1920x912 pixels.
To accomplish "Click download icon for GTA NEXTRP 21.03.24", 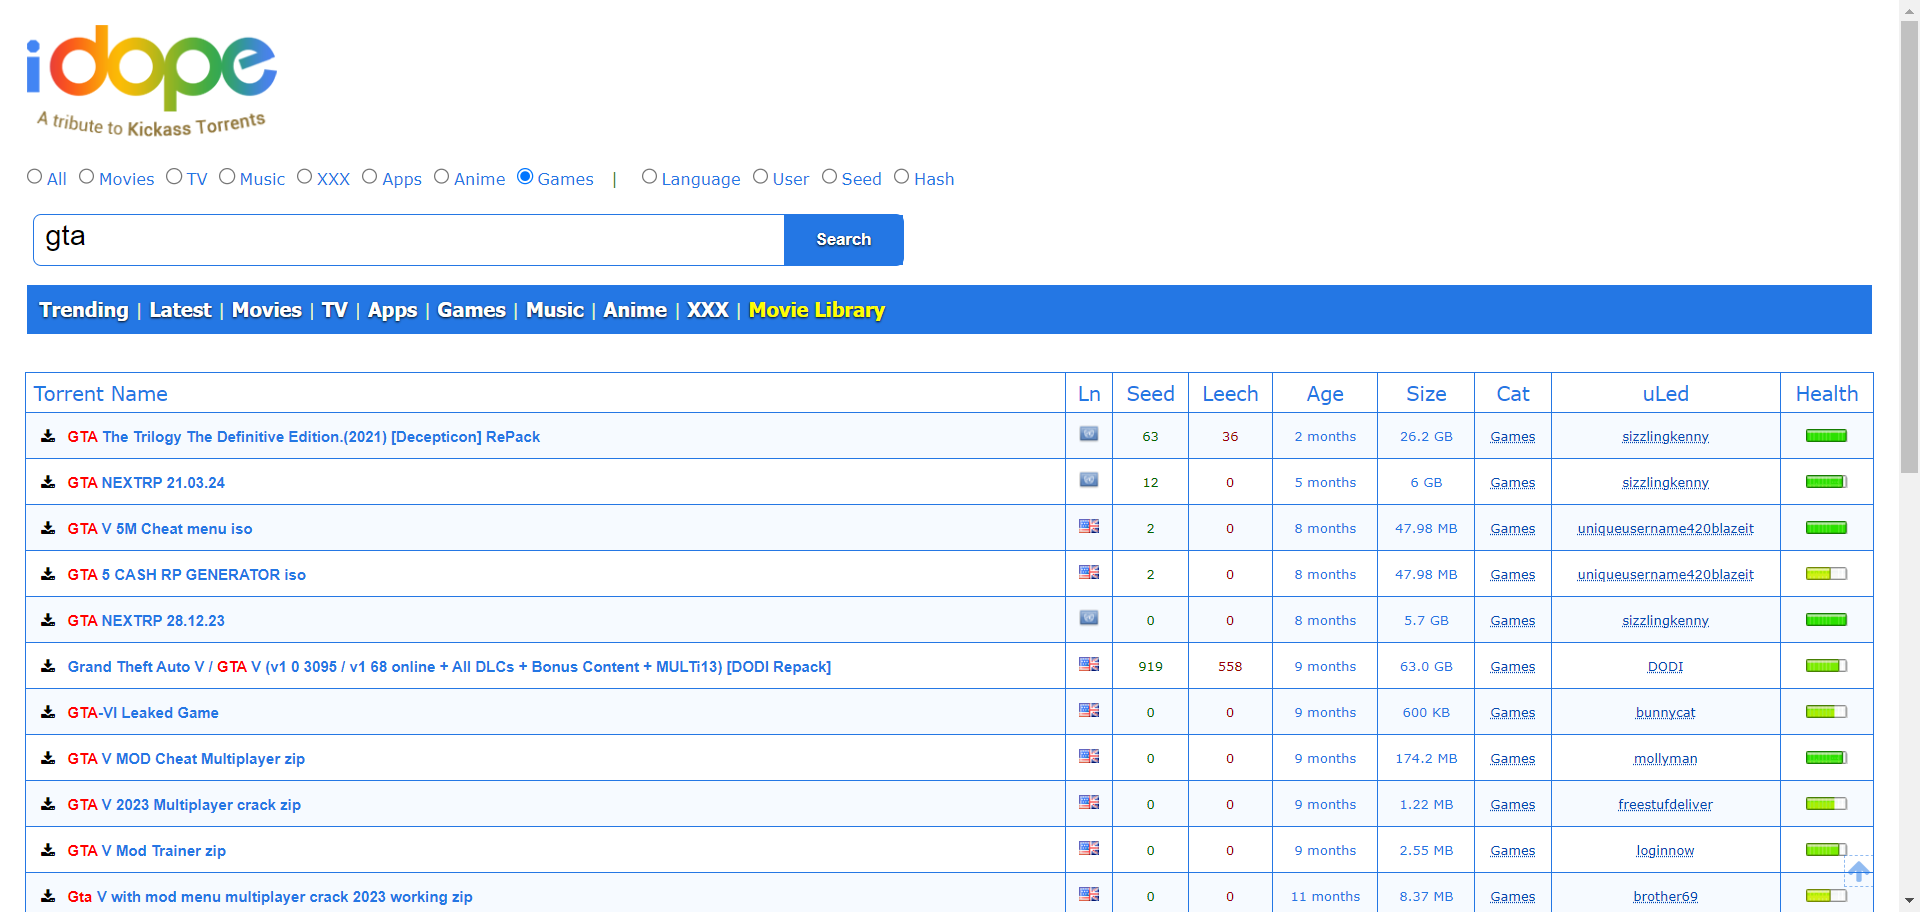I will (48, 482).
